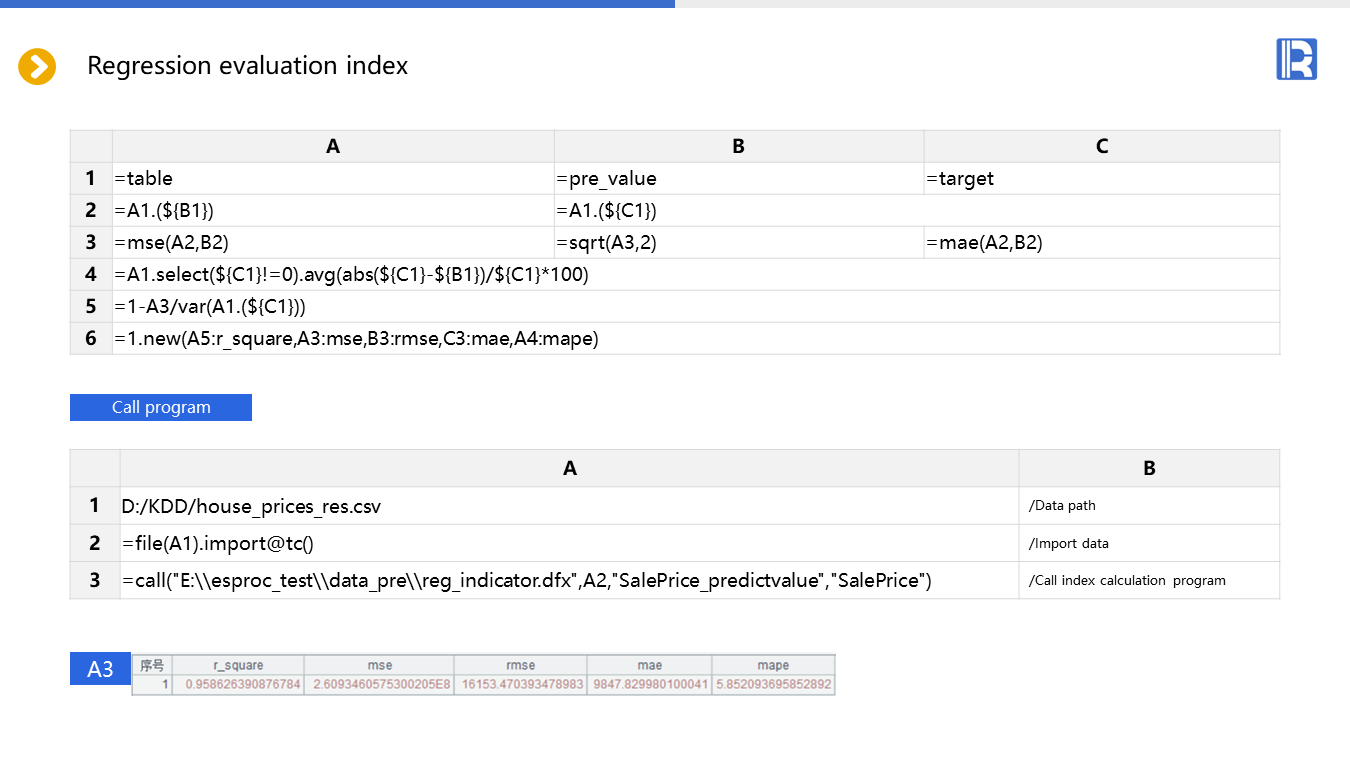The image size is (1350, 759).
Task: Click the =target cell
Action: [1101, 178]
